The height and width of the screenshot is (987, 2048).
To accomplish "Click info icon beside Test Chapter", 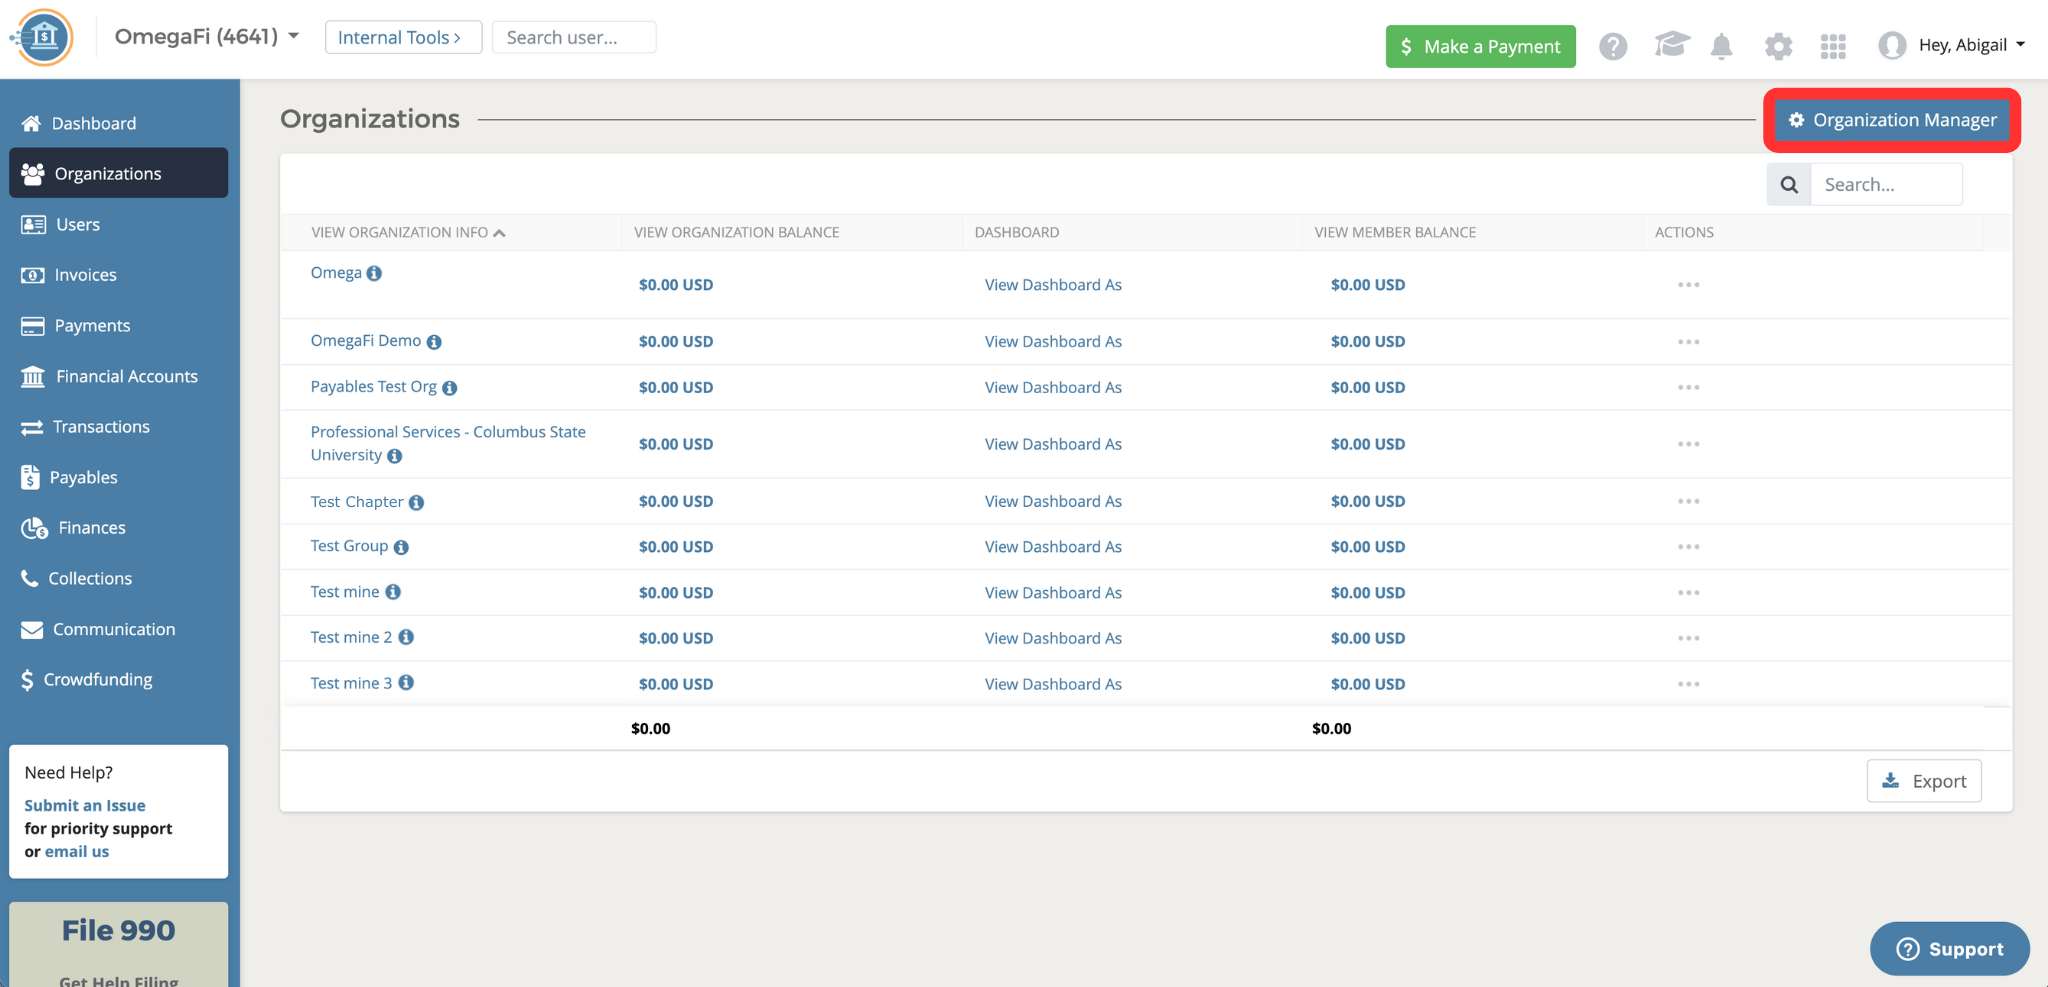I will pos(416,502).
